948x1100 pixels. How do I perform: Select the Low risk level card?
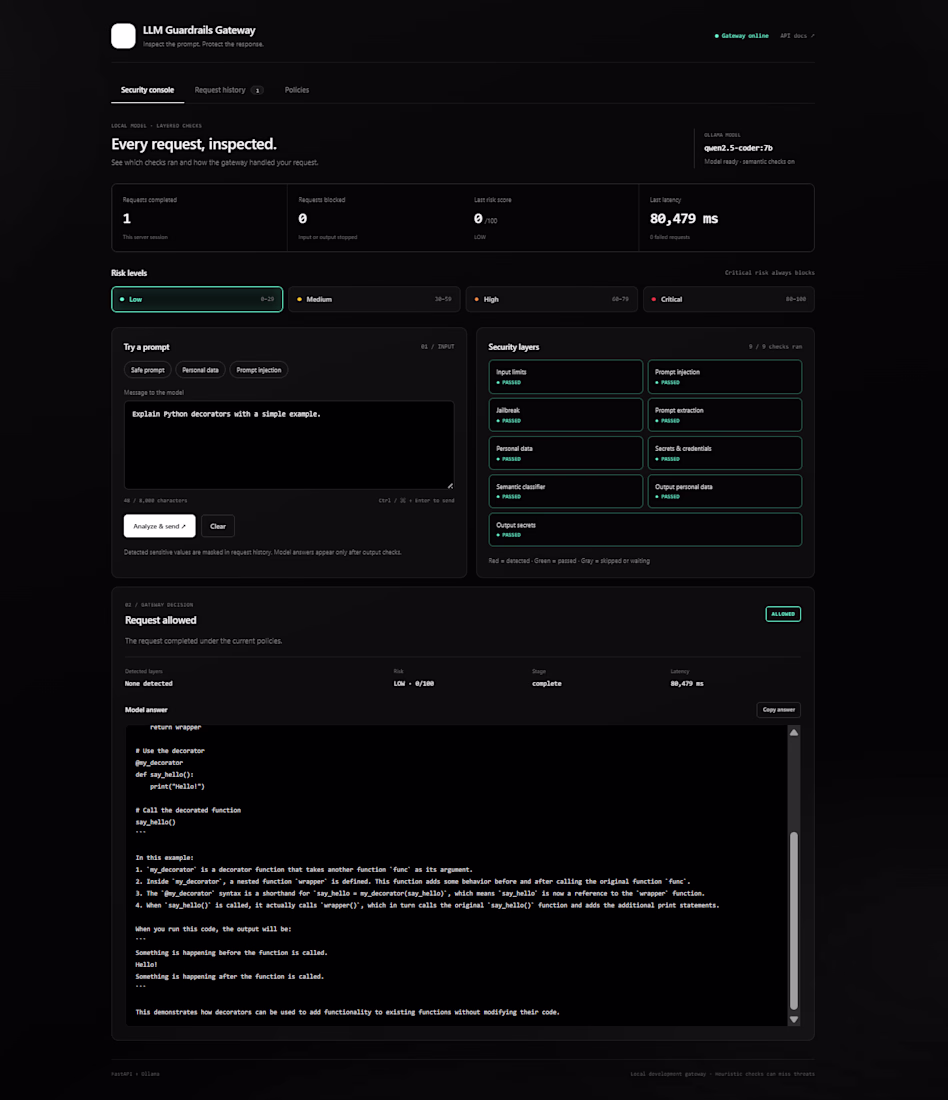point(197,300)
